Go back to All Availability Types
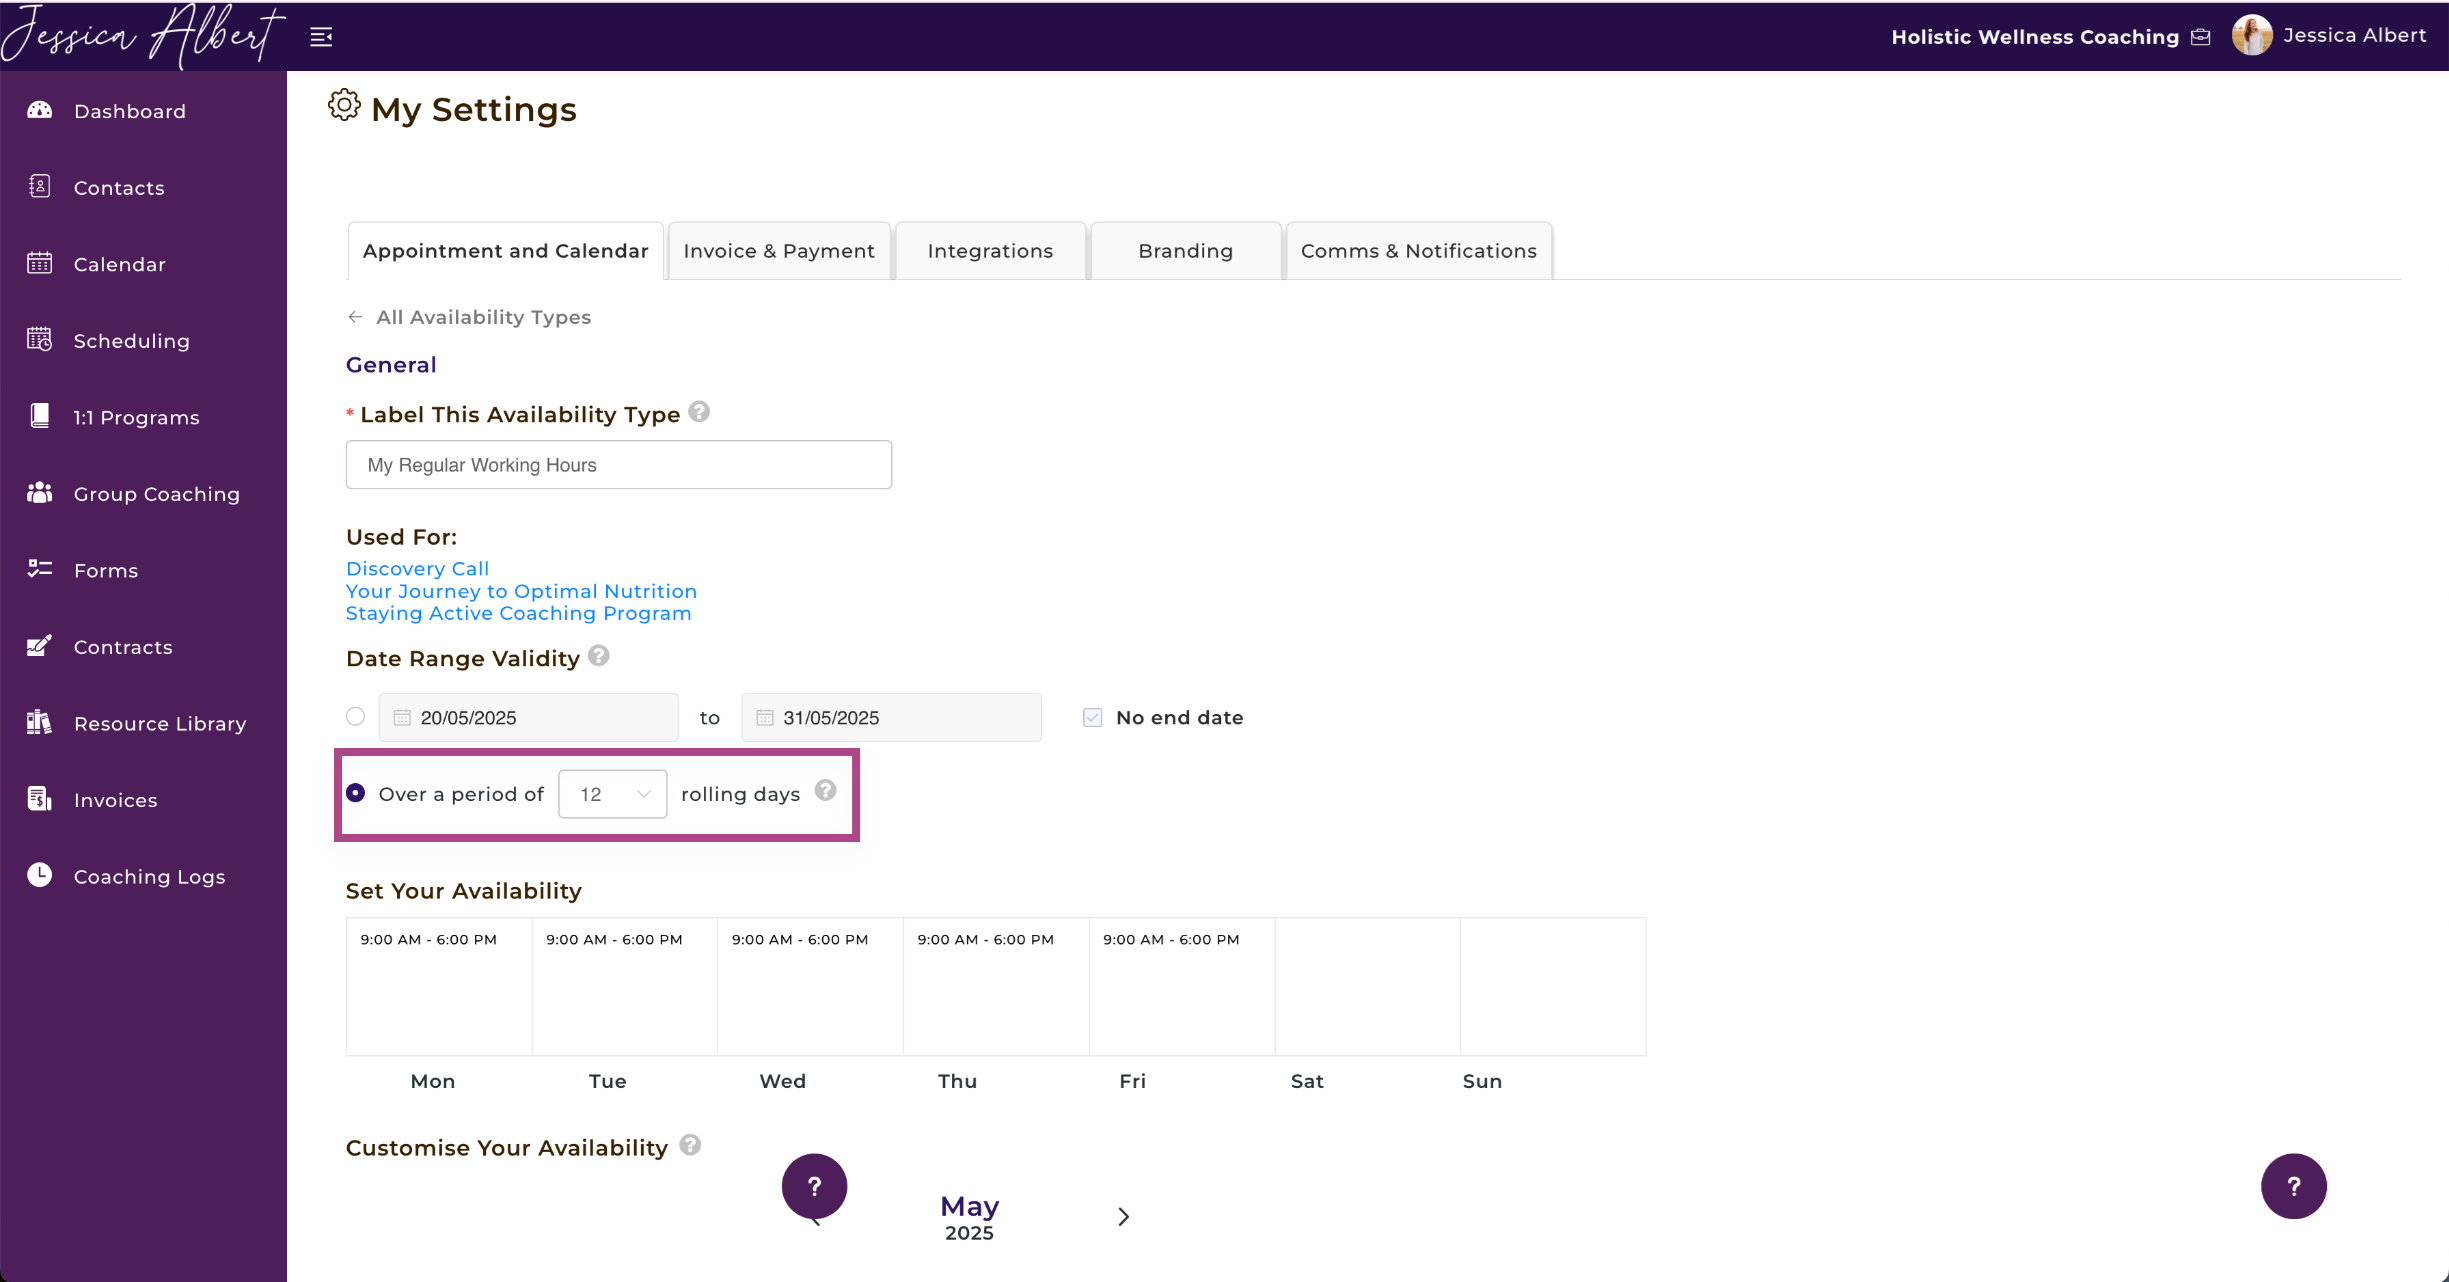This screenshot has height=1282, width=2449. click(484, 317)
